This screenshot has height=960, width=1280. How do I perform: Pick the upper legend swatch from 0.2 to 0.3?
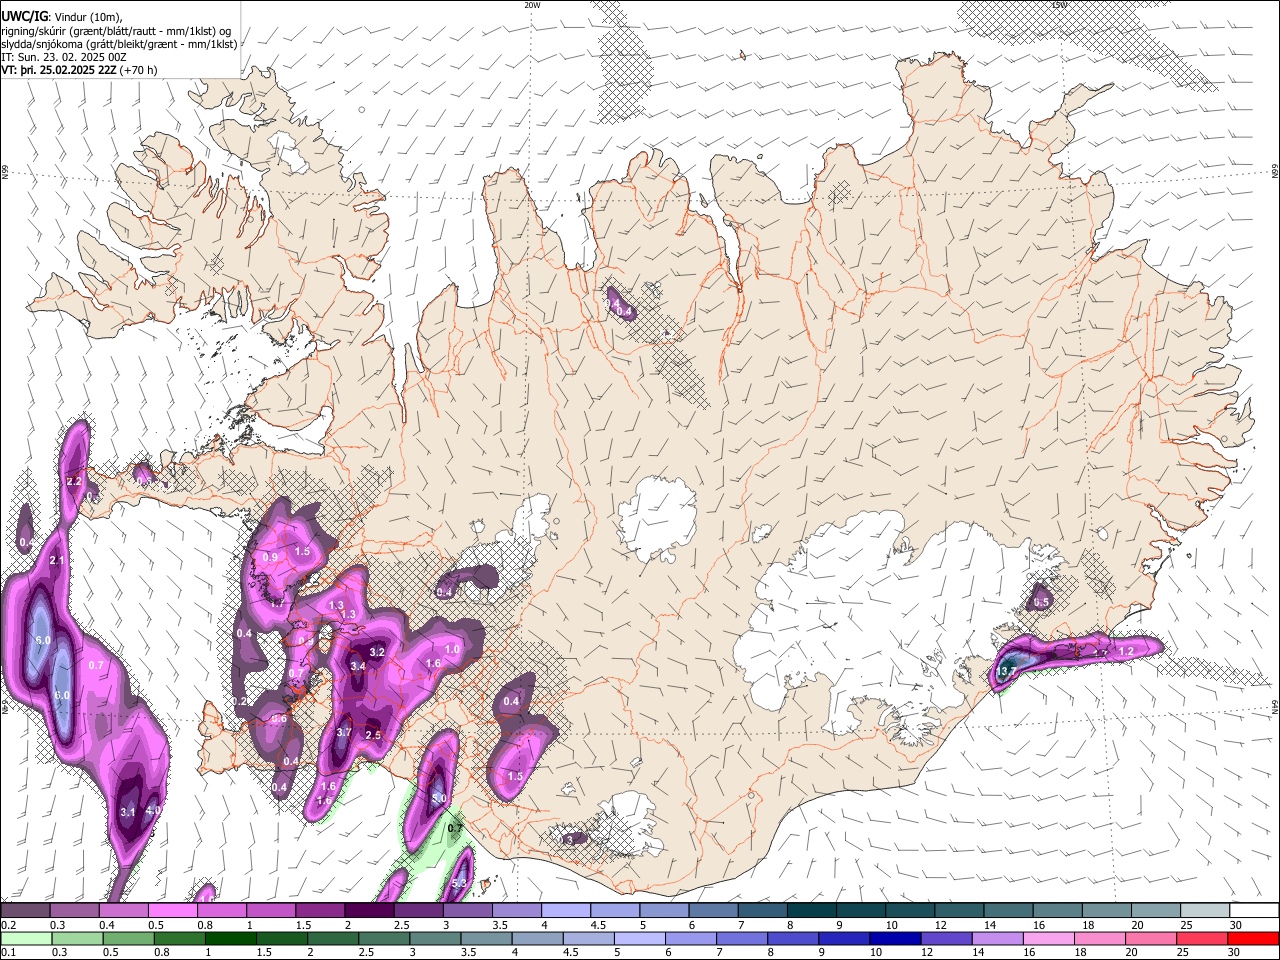[x=25, y=911]
